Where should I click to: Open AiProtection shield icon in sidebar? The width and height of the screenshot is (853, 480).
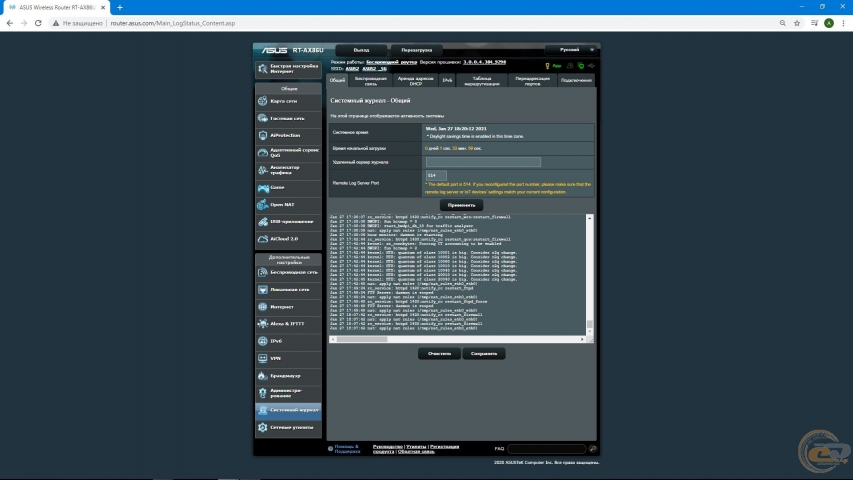click(x=263, y=136)
